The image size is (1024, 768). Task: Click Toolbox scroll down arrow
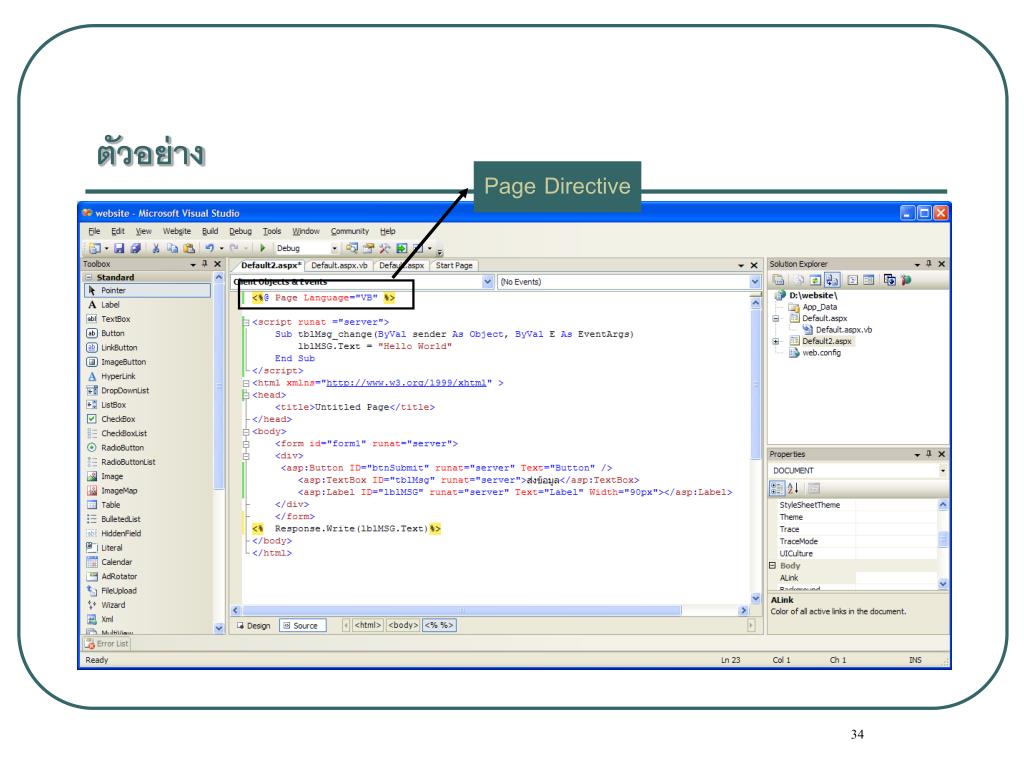pyautogui.click(x=219, y=628)
